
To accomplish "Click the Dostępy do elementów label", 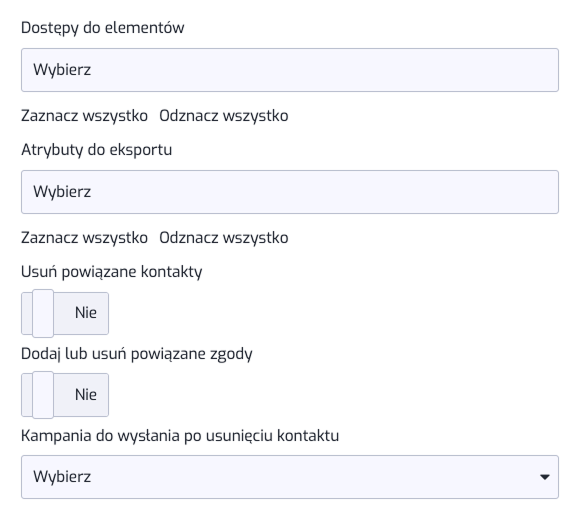I will tap(102, 28).
